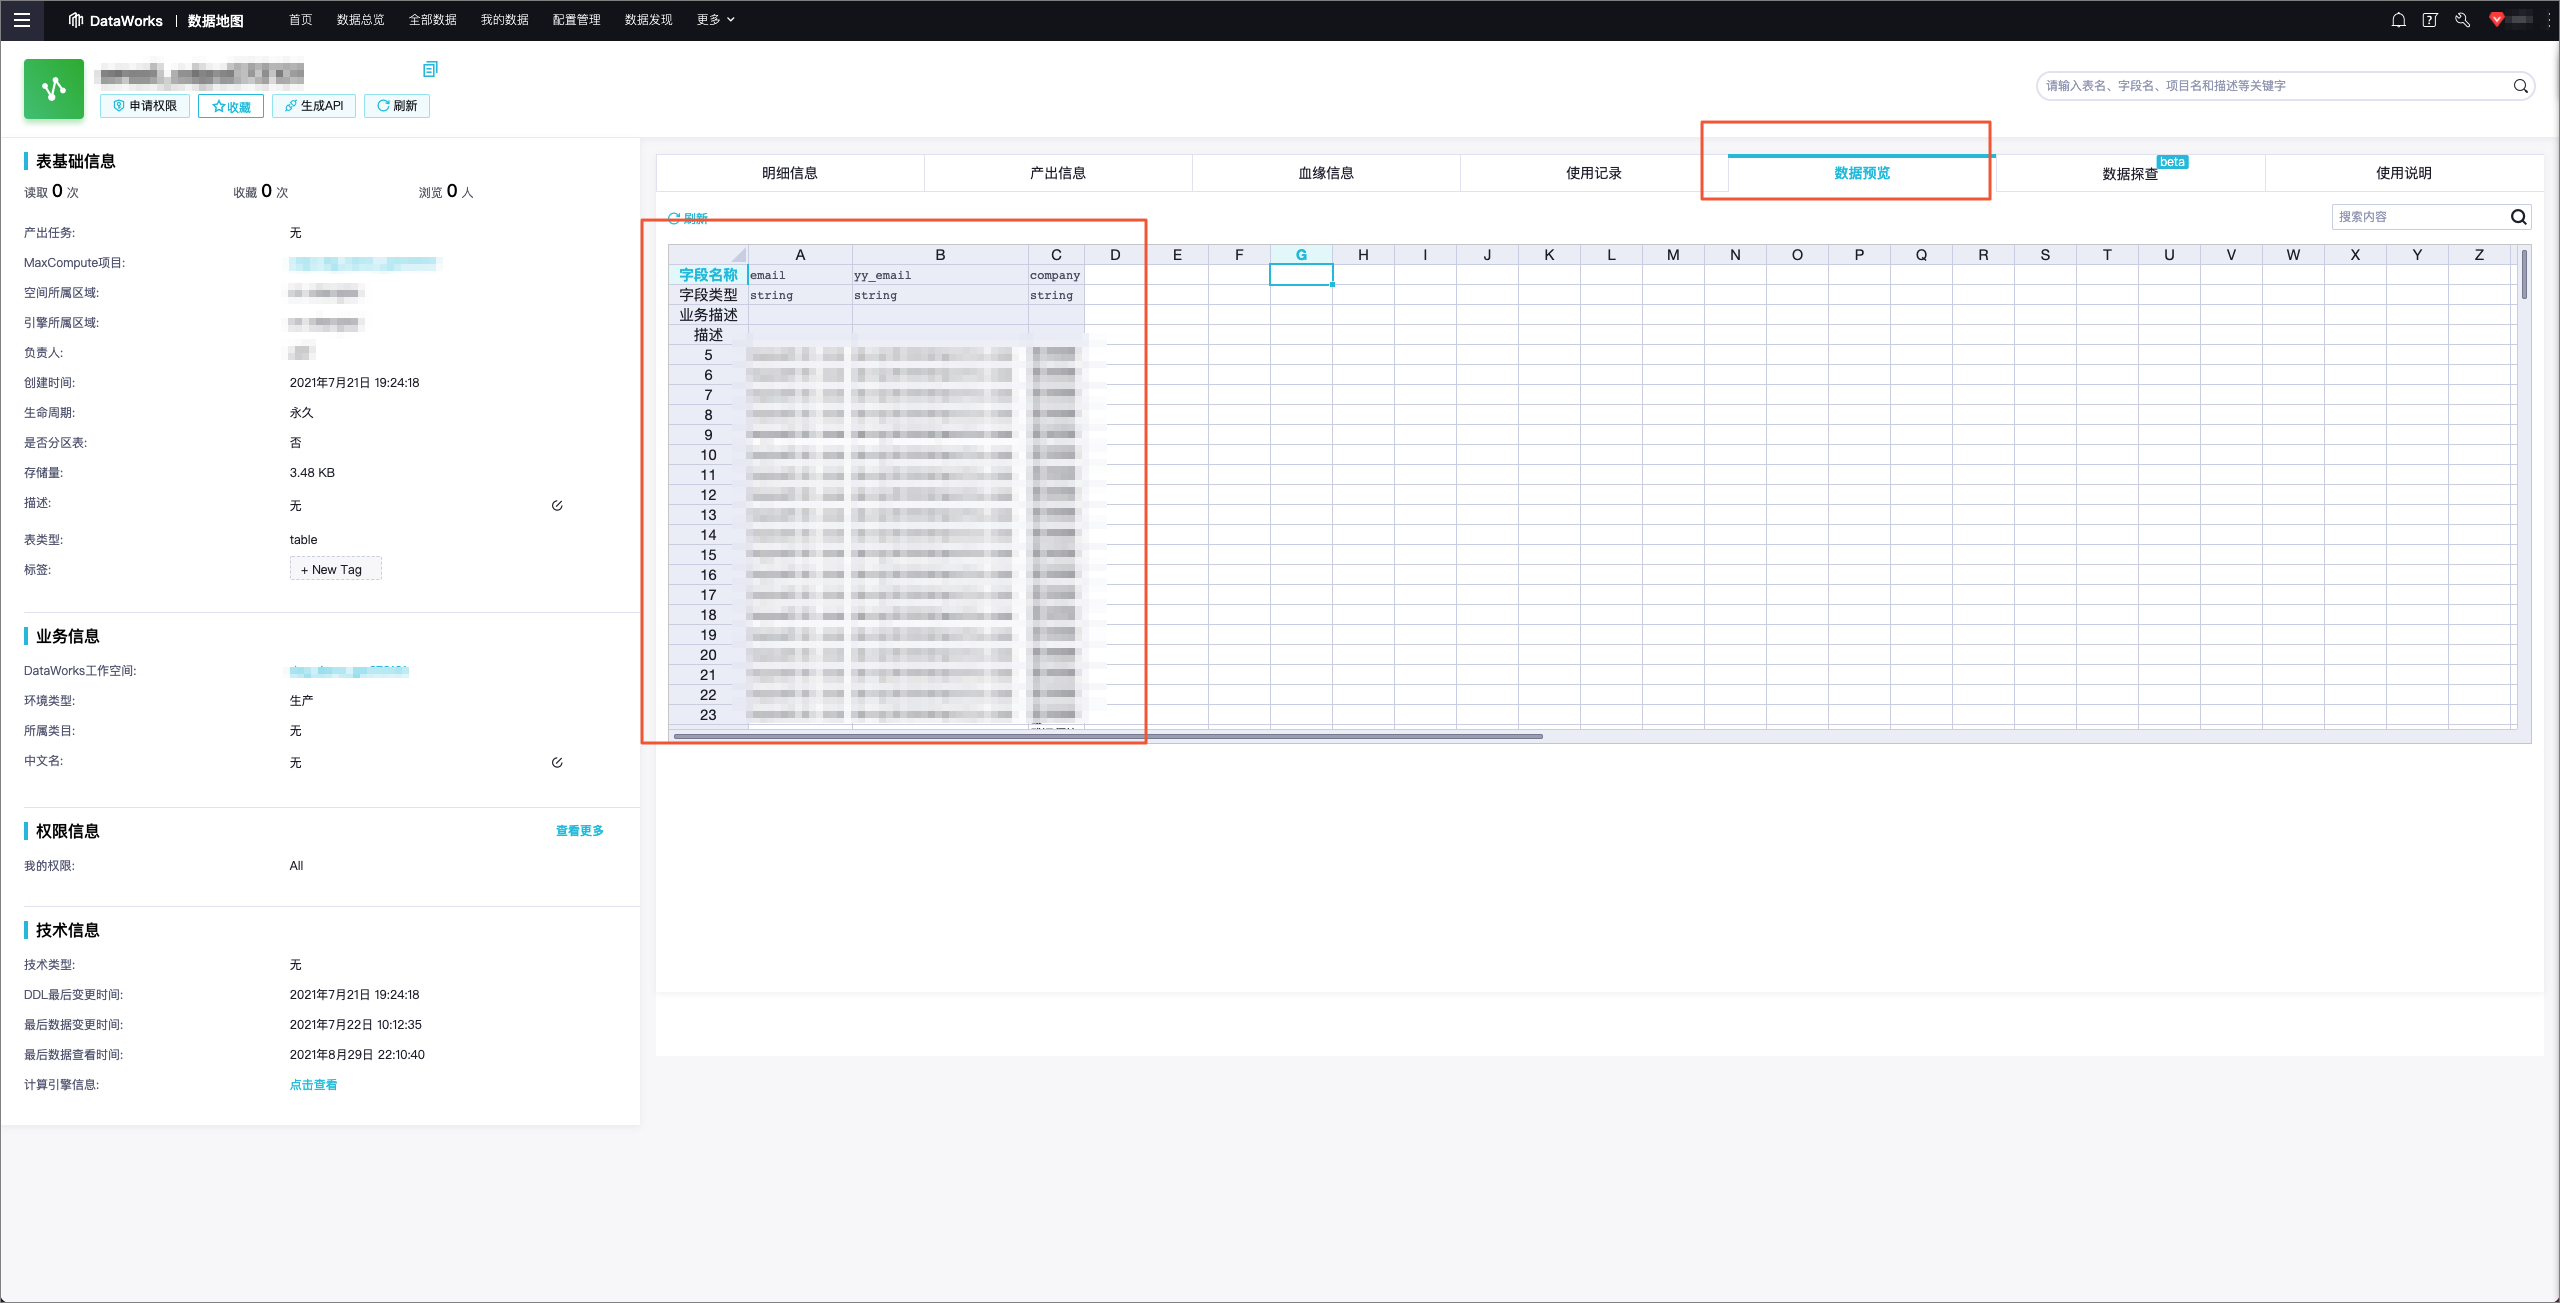Edit the 中文名 field pencil icon
Image resolution: width=2560 pixels, height=1303 pixels.
557,762
